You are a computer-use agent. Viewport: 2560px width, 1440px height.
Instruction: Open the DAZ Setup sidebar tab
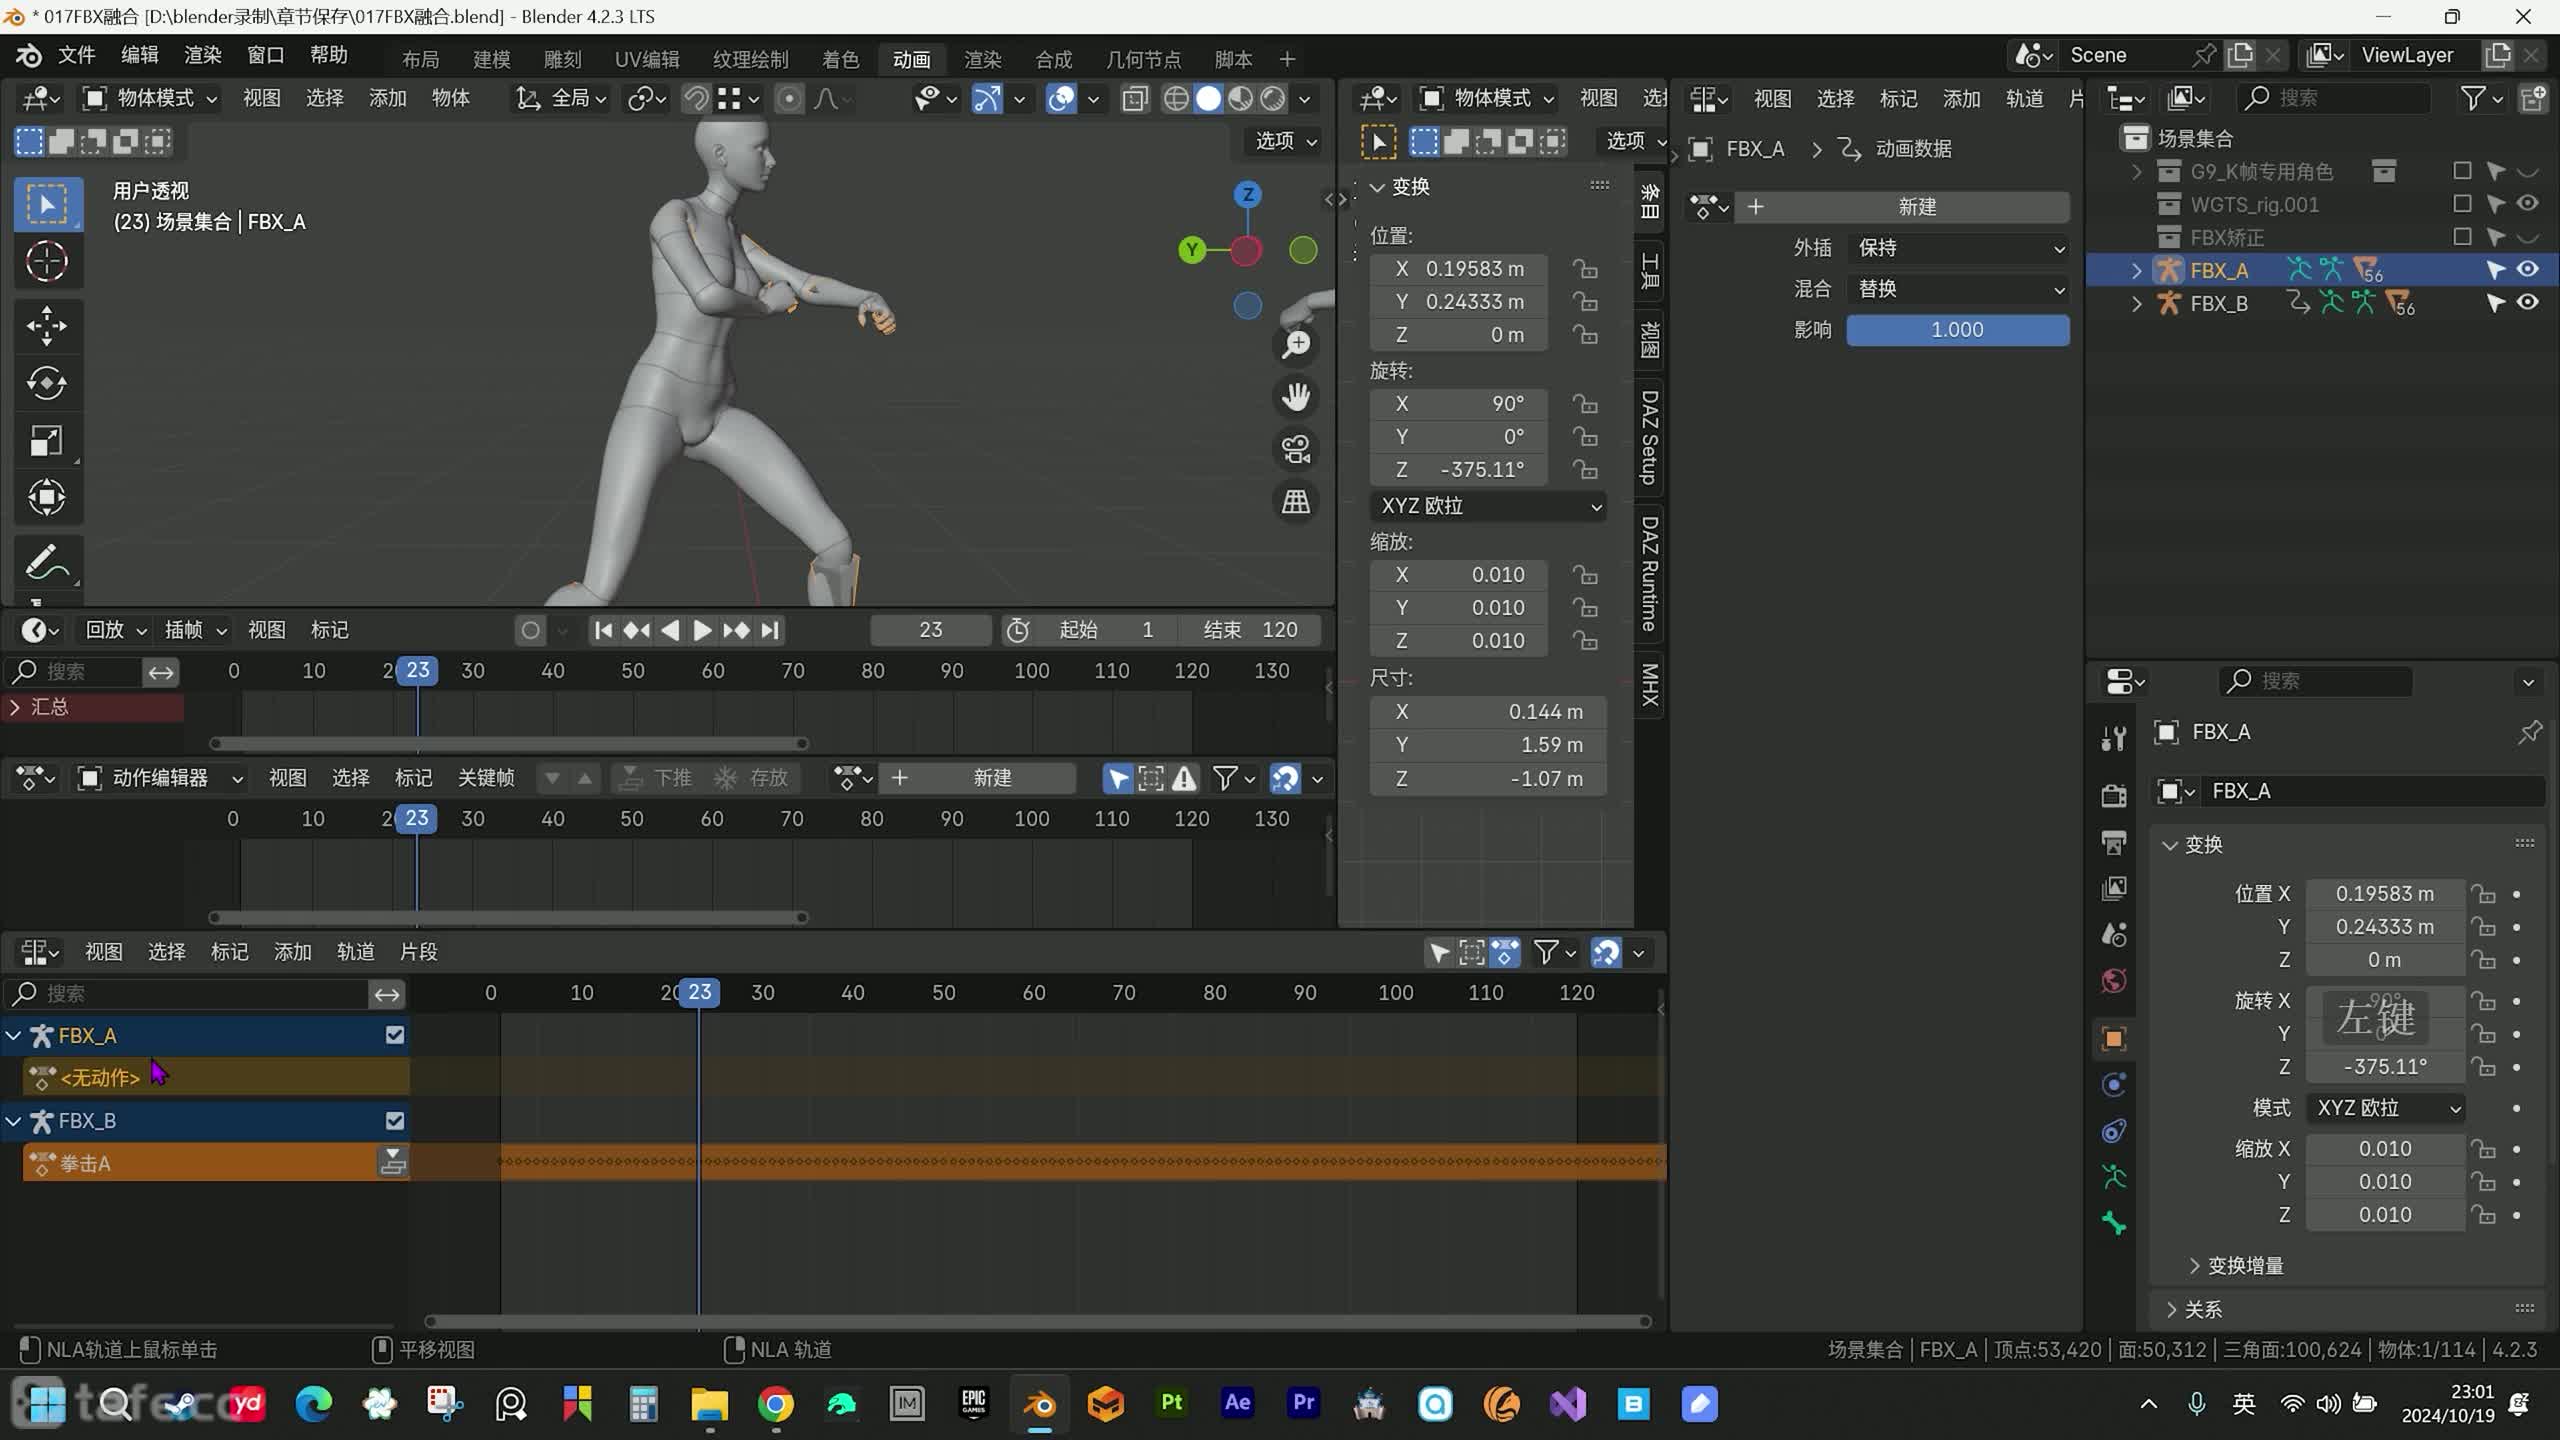tap(1649, 437)
